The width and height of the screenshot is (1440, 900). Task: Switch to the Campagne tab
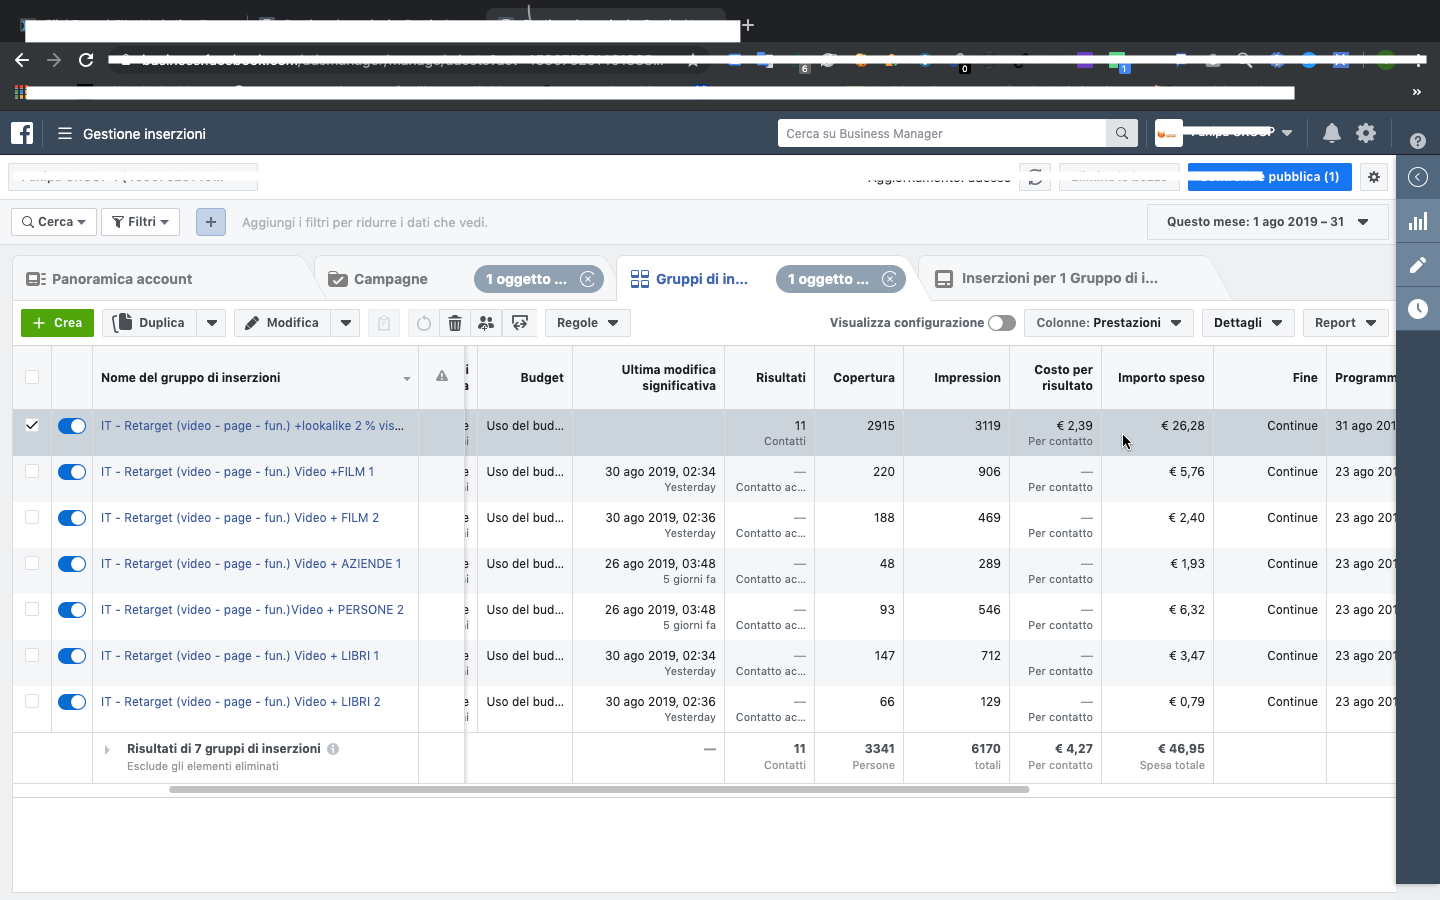[390, 279]
